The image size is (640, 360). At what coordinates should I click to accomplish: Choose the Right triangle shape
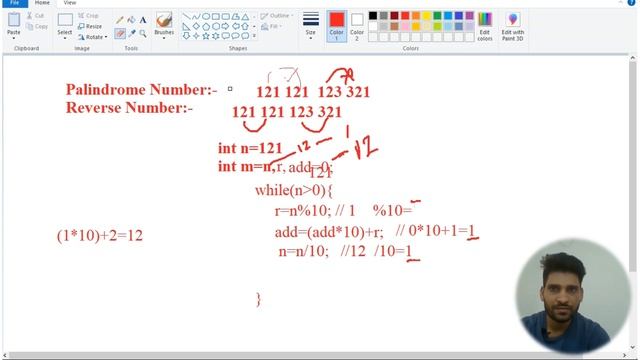coord(186,26)
